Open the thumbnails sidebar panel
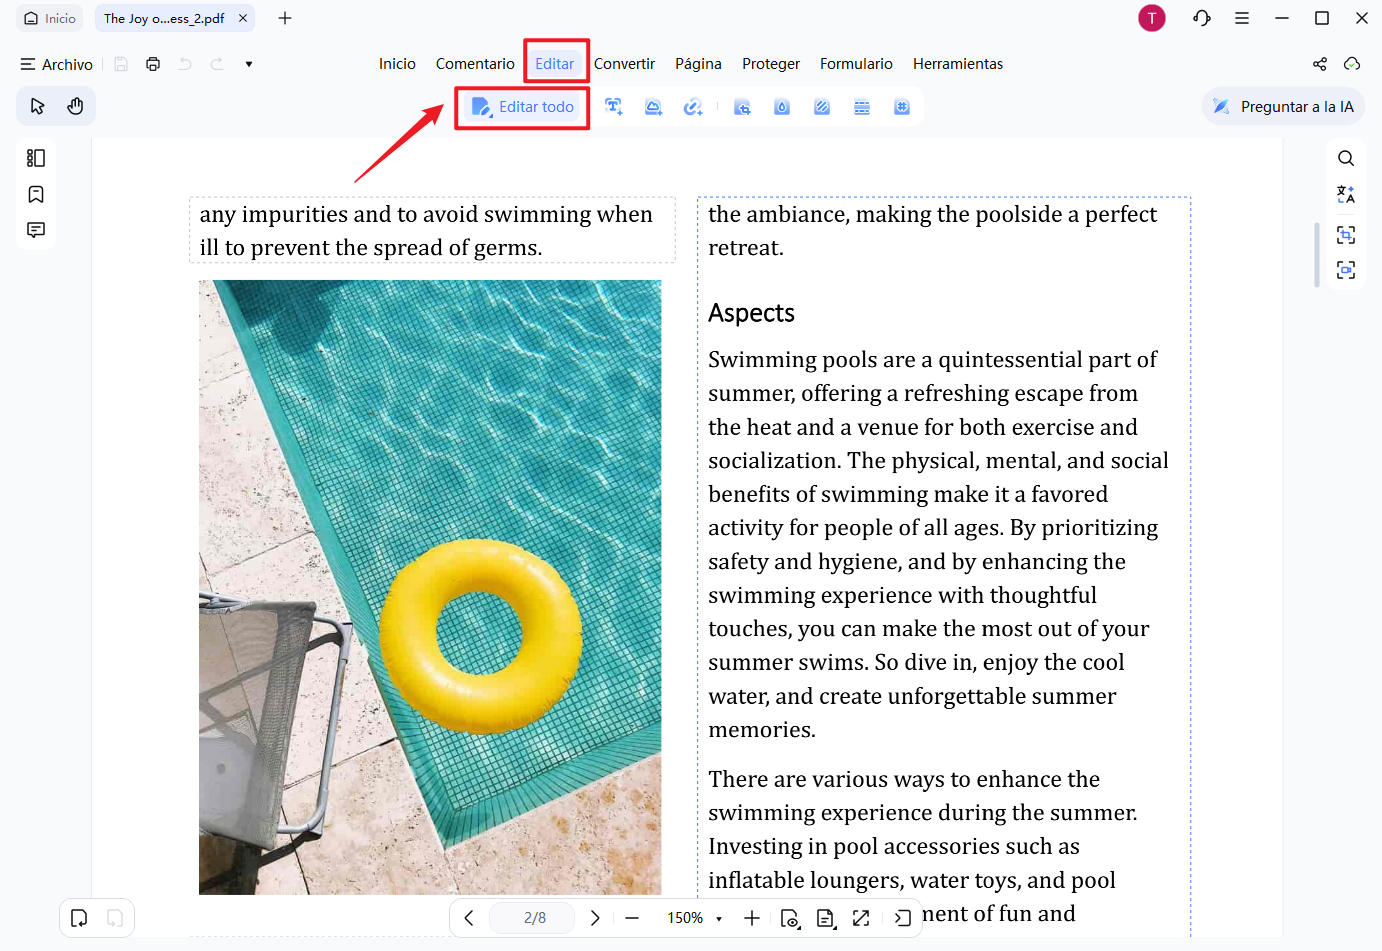 [x=36, y=158]
